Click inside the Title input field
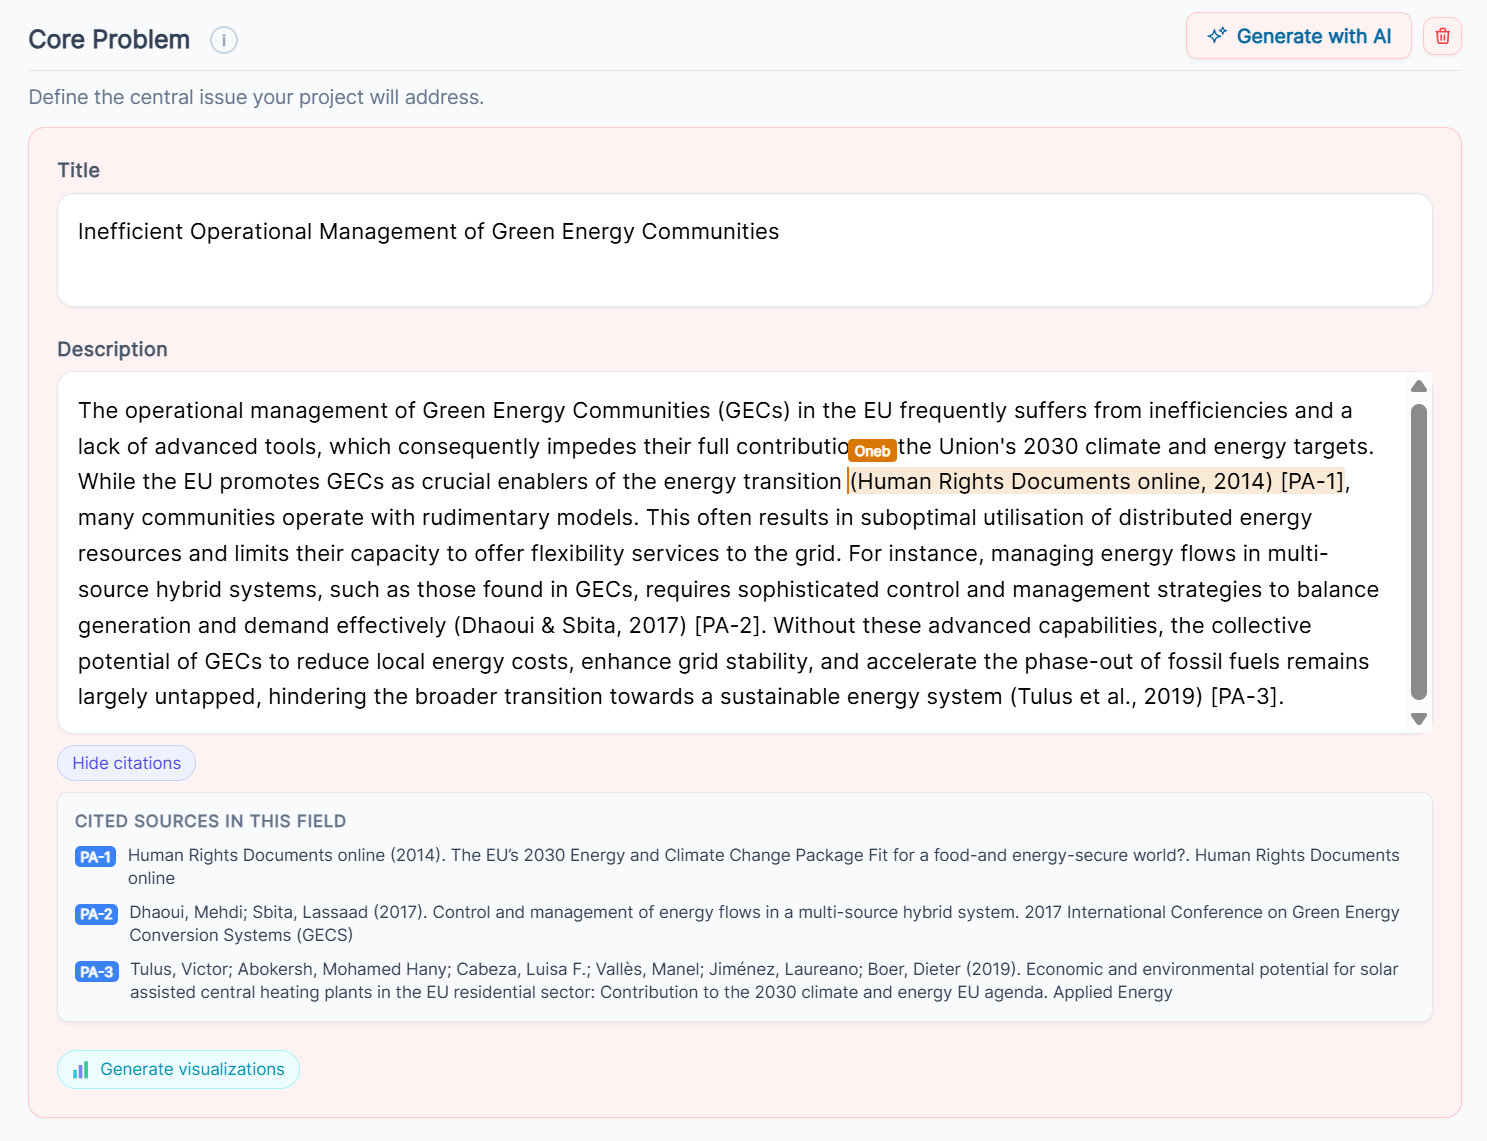Image resolution: width=1487 pixels, height=1141 pixels. click(745, 250)
